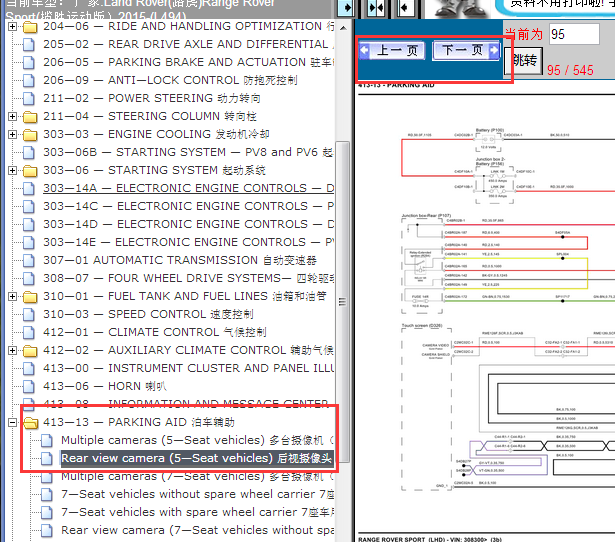
Task: Click folder icon of 303-03 Engine Cooling
Action: click(x=30, y=135)
